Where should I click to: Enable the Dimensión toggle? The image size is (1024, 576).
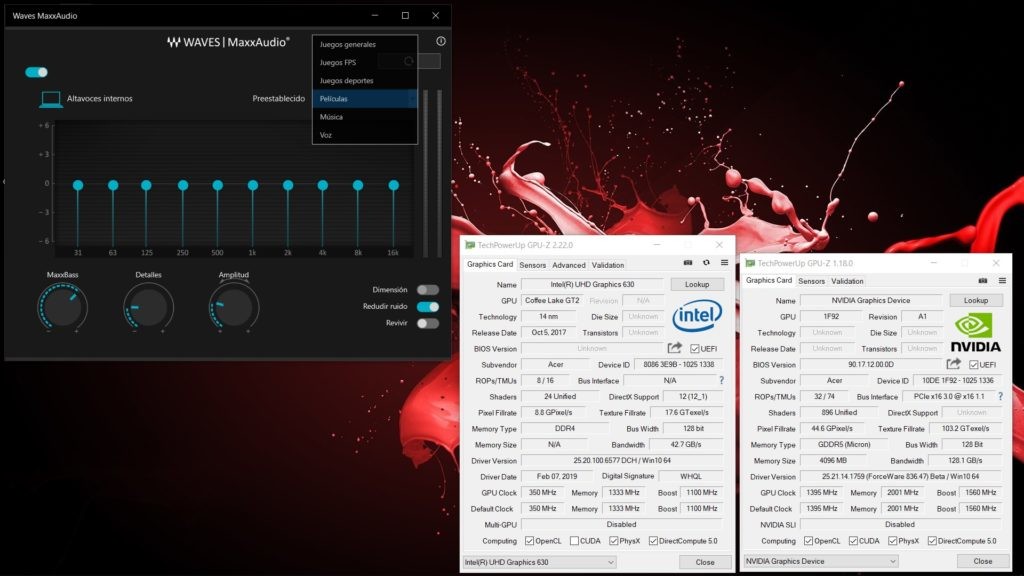[x=428, y=290]
